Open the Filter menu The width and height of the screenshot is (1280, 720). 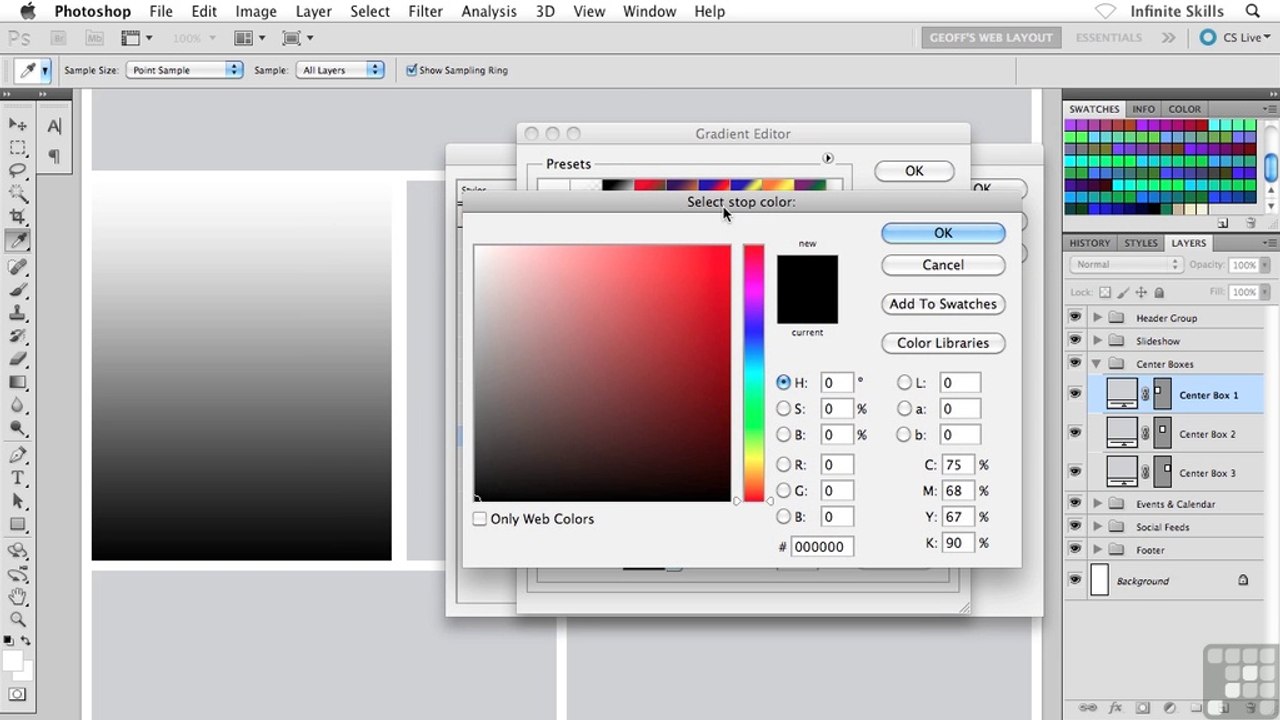click(x=425, y=12)
